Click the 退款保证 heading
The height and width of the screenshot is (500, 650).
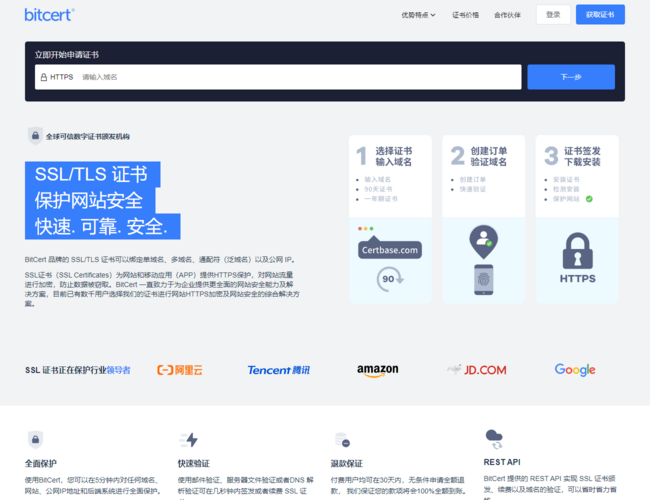pyautogui.click(x=347, y=464)
